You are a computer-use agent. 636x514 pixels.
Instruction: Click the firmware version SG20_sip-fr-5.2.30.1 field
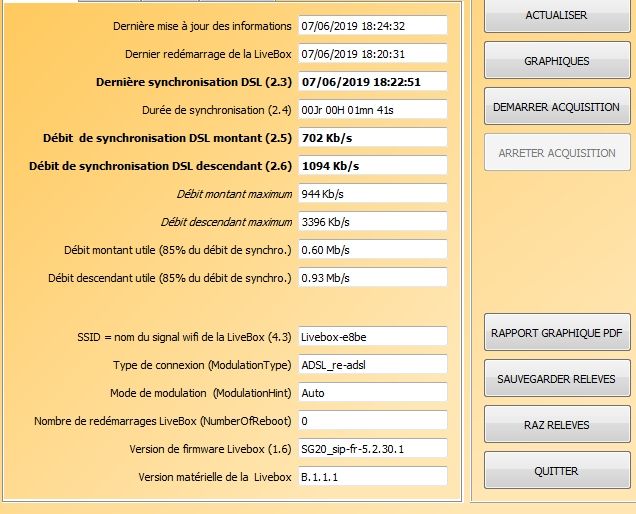[373, 448]
